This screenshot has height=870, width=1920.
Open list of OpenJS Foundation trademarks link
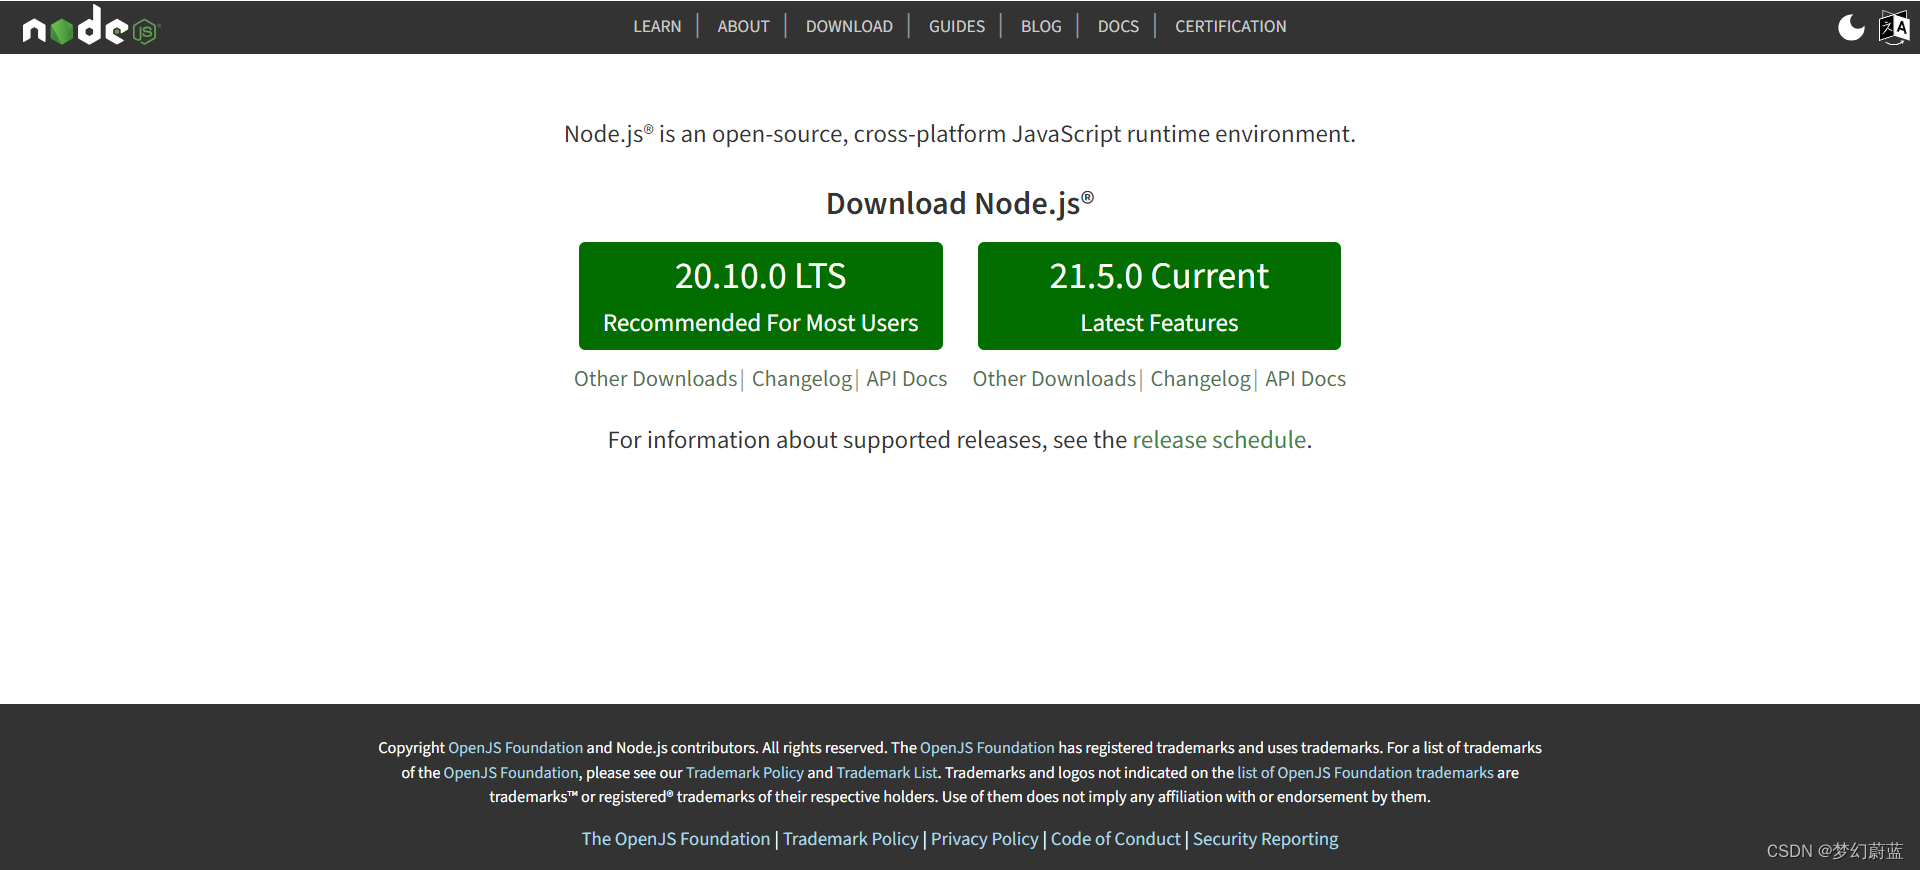pos(1365,773)
